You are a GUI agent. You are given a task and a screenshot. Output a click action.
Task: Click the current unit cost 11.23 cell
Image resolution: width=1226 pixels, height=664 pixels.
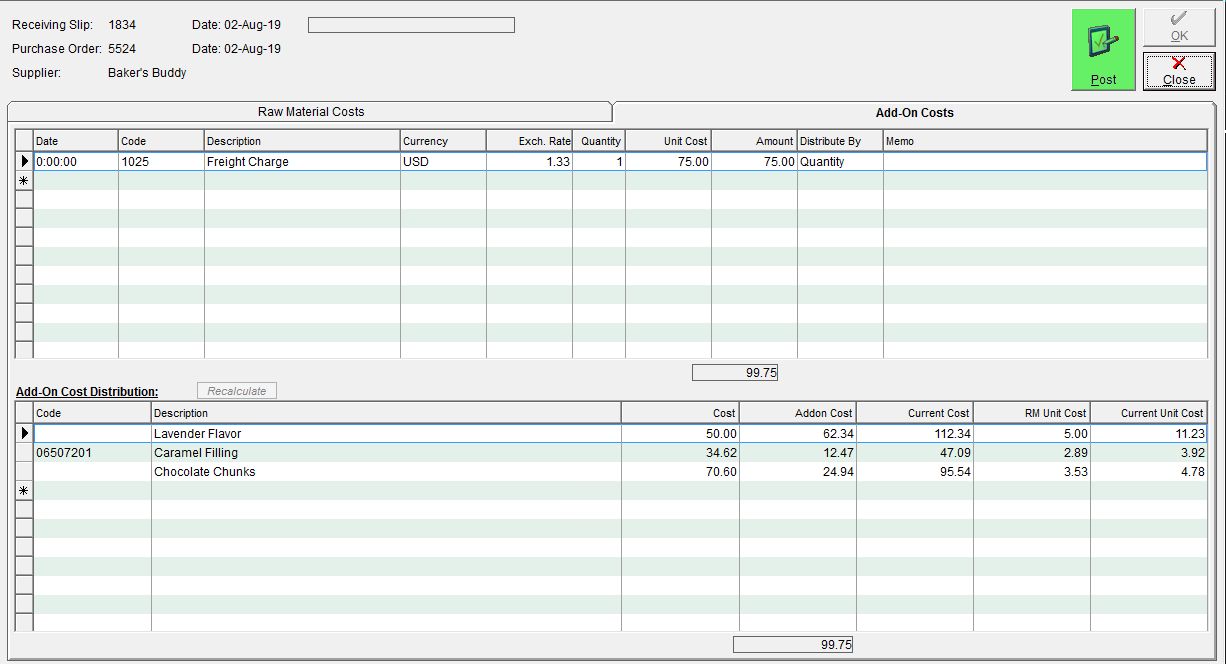pyautogui.click(x=1149, y=434)
